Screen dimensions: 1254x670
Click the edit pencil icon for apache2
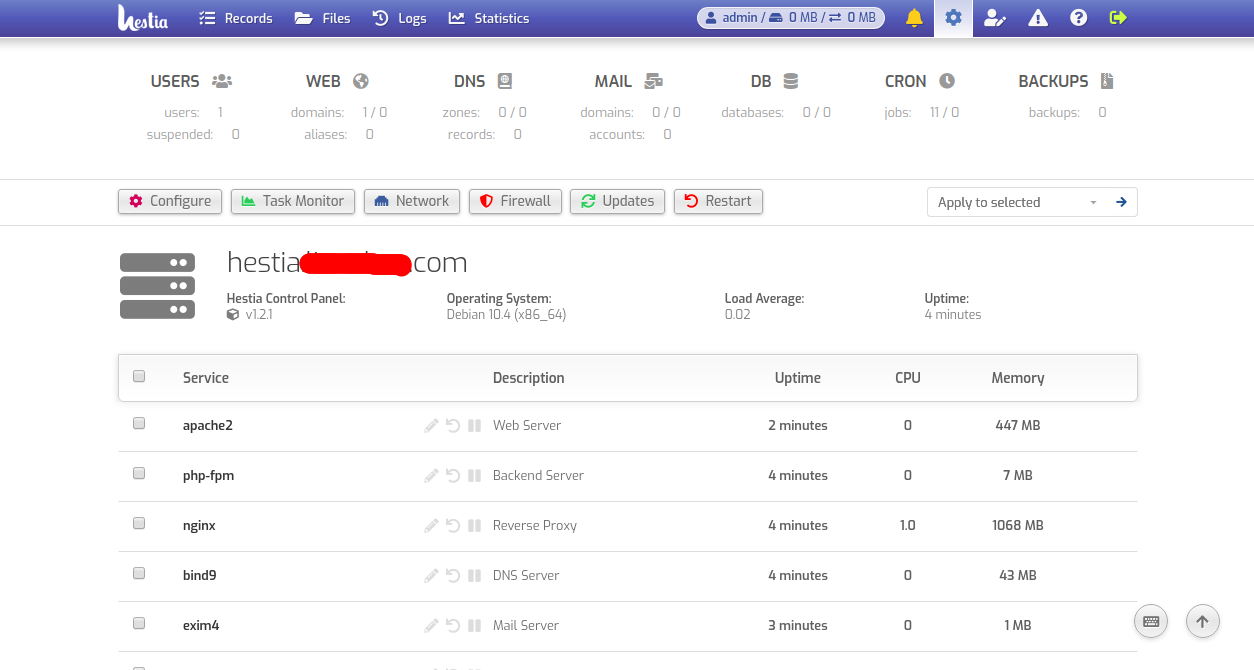(x=431, y=425)
